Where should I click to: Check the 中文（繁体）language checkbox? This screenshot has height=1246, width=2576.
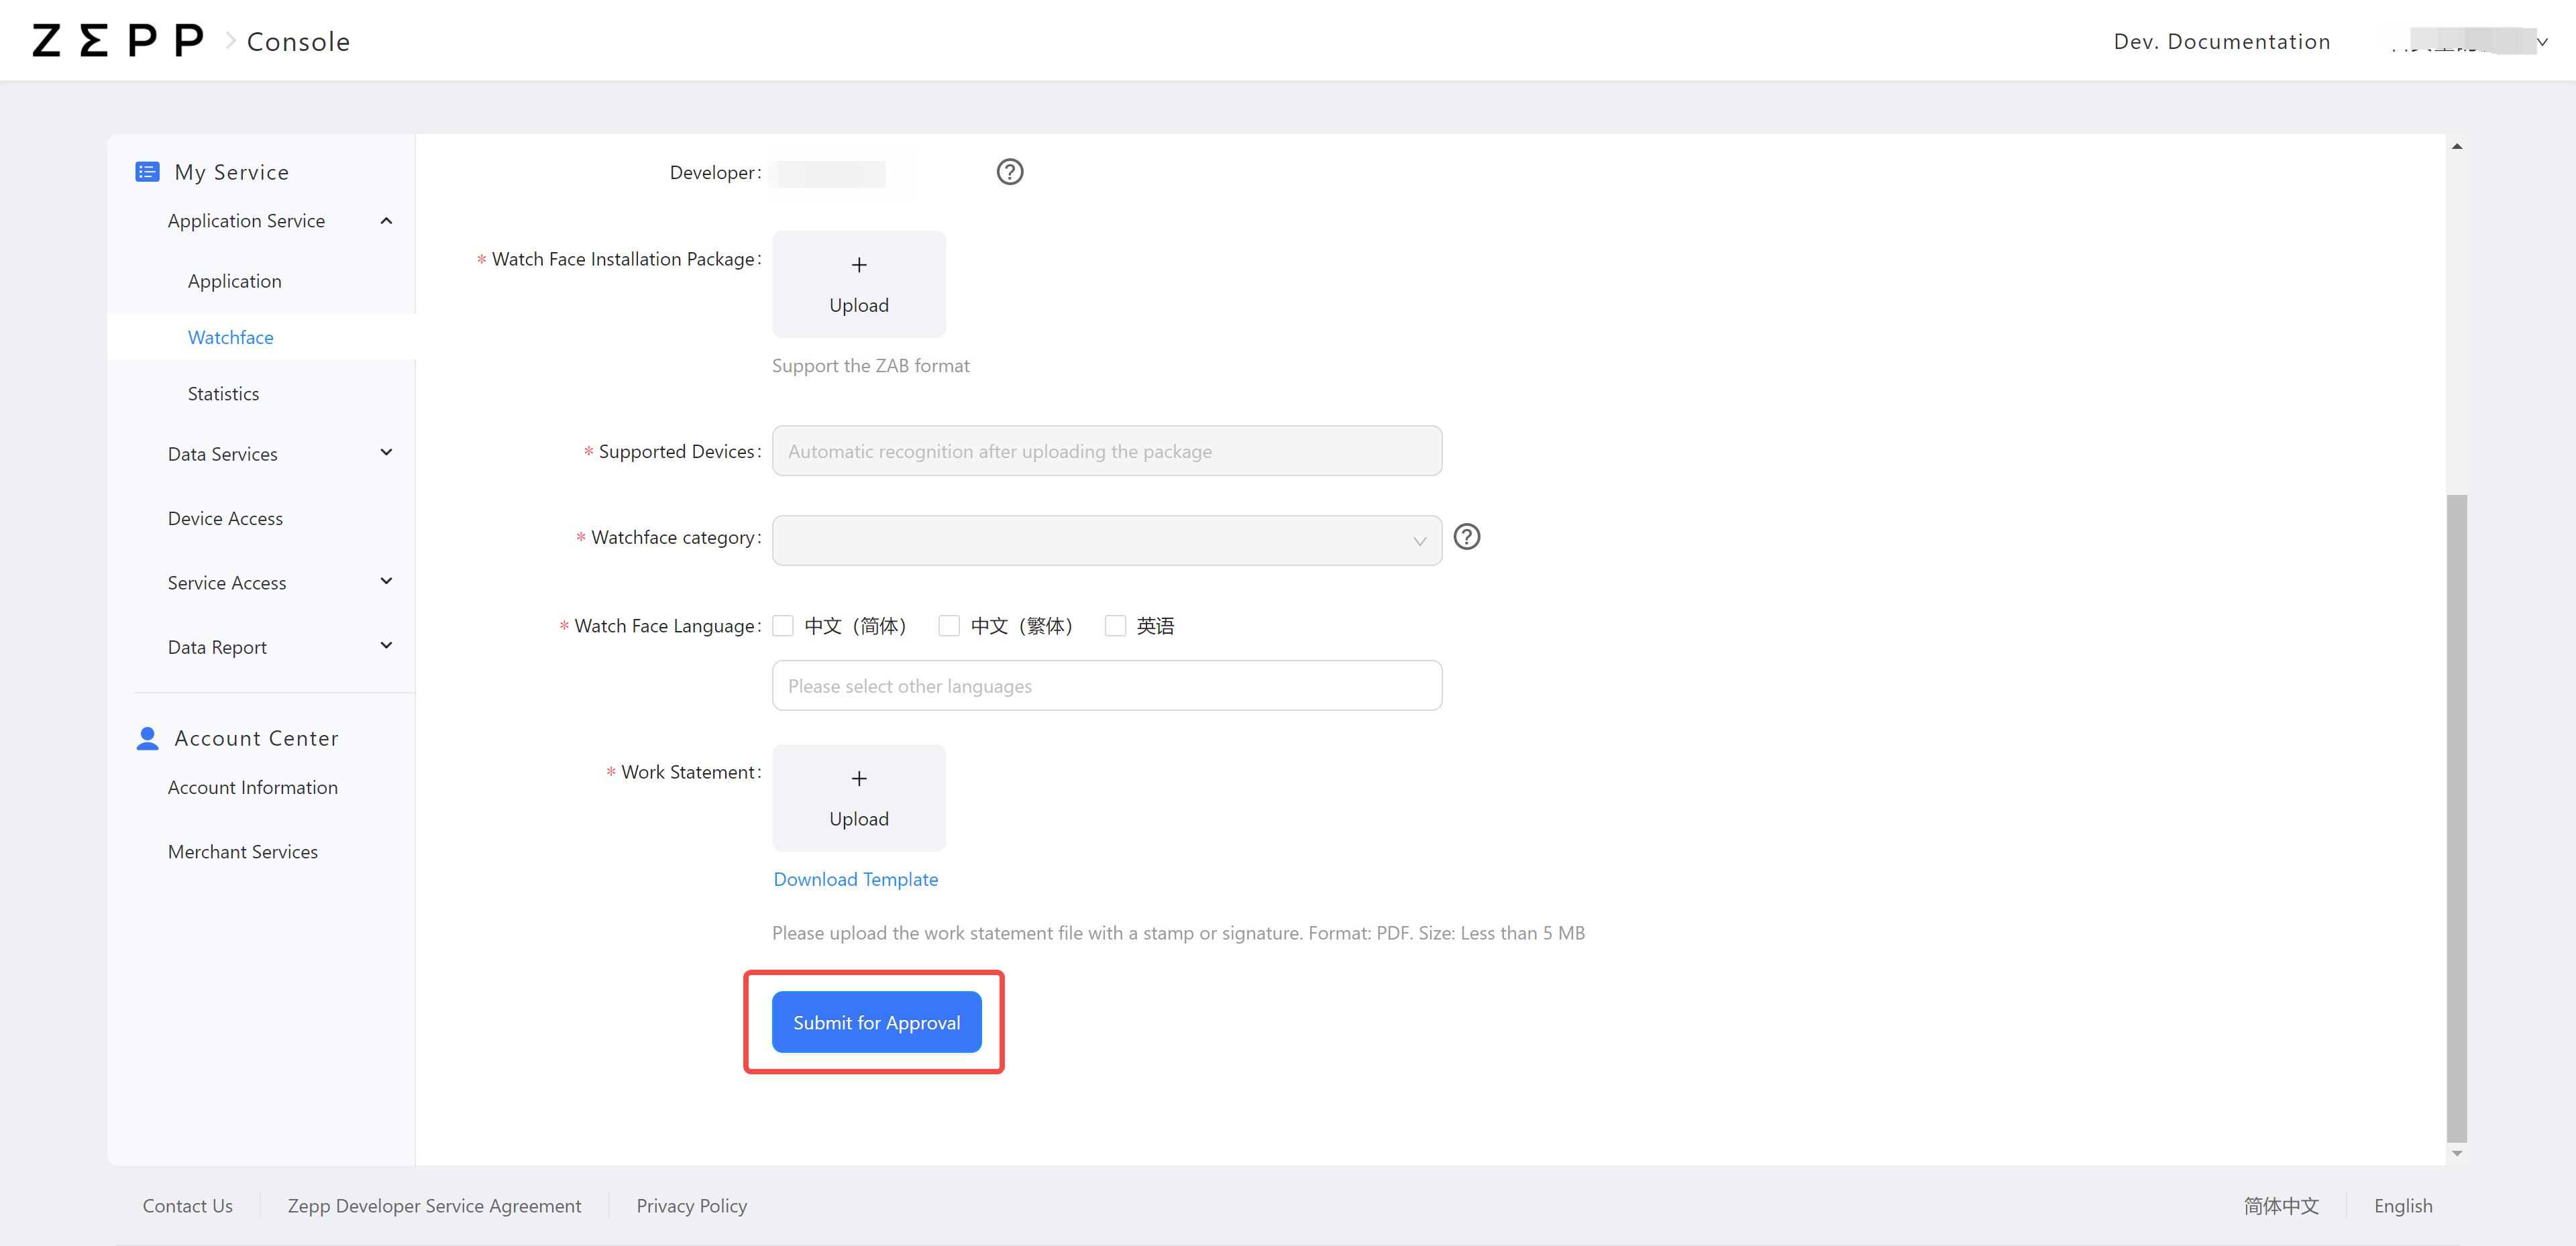click(949, 626)
